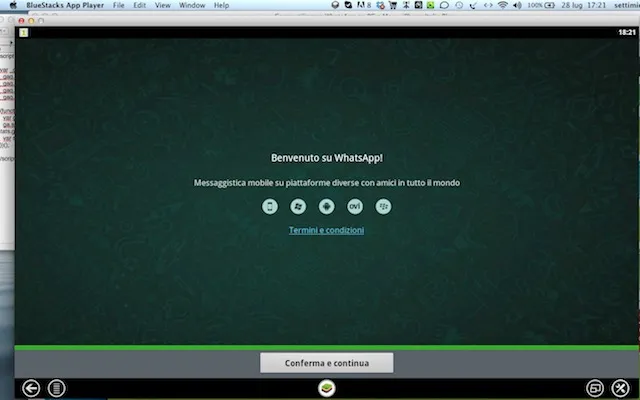Go to BlueStacks home via center logo
Screen dimensions: 640x400
[x=327, y=388]
